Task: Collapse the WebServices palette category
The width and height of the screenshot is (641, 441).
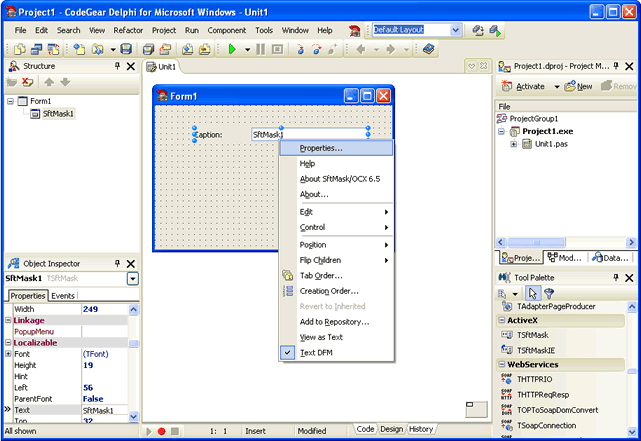Action: [x=502, y=364]
